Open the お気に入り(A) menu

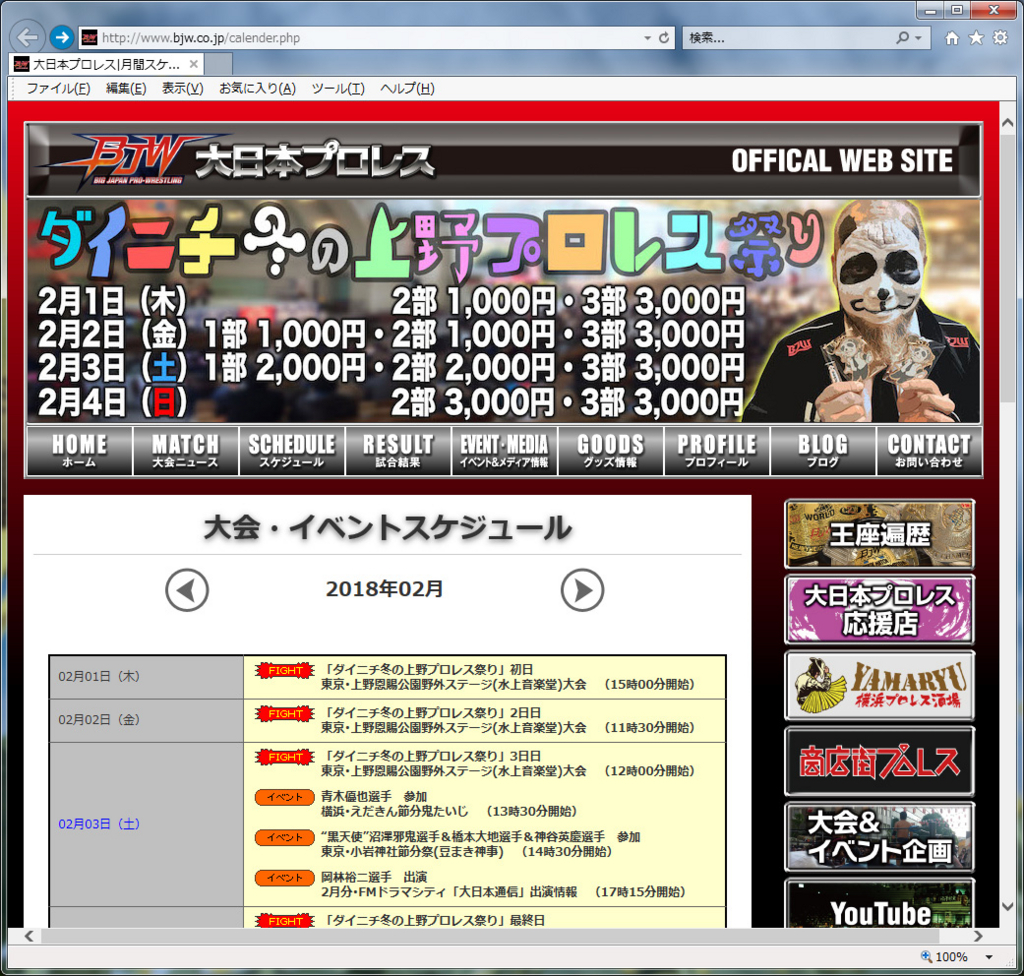257,88
